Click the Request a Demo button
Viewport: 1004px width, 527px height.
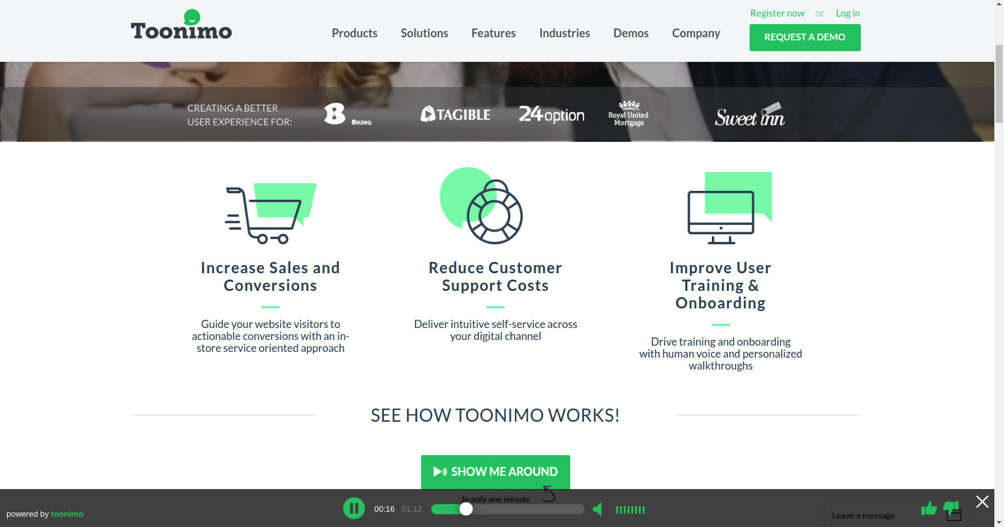(804, 37)
